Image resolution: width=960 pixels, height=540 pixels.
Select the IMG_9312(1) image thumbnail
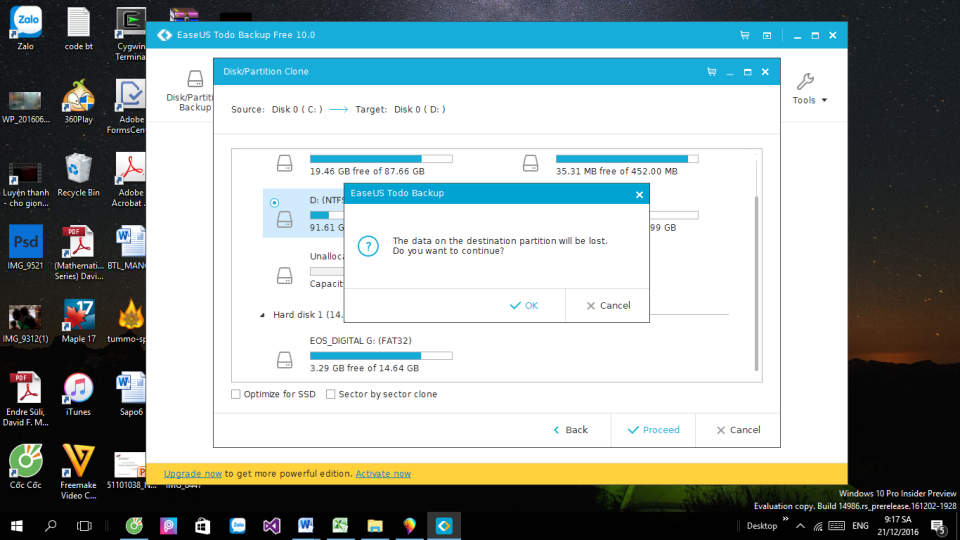pos(26,322)
